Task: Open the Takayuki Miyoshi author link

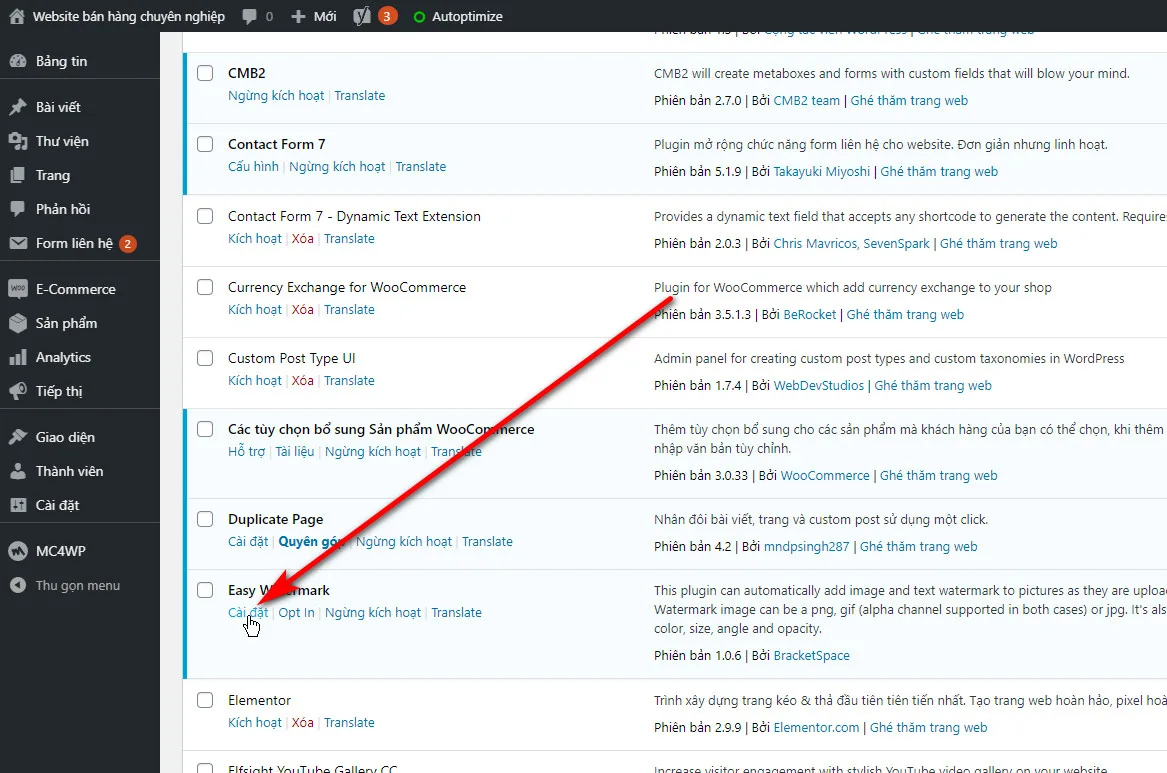Action: pyautogui.click(x=822, y=172)
